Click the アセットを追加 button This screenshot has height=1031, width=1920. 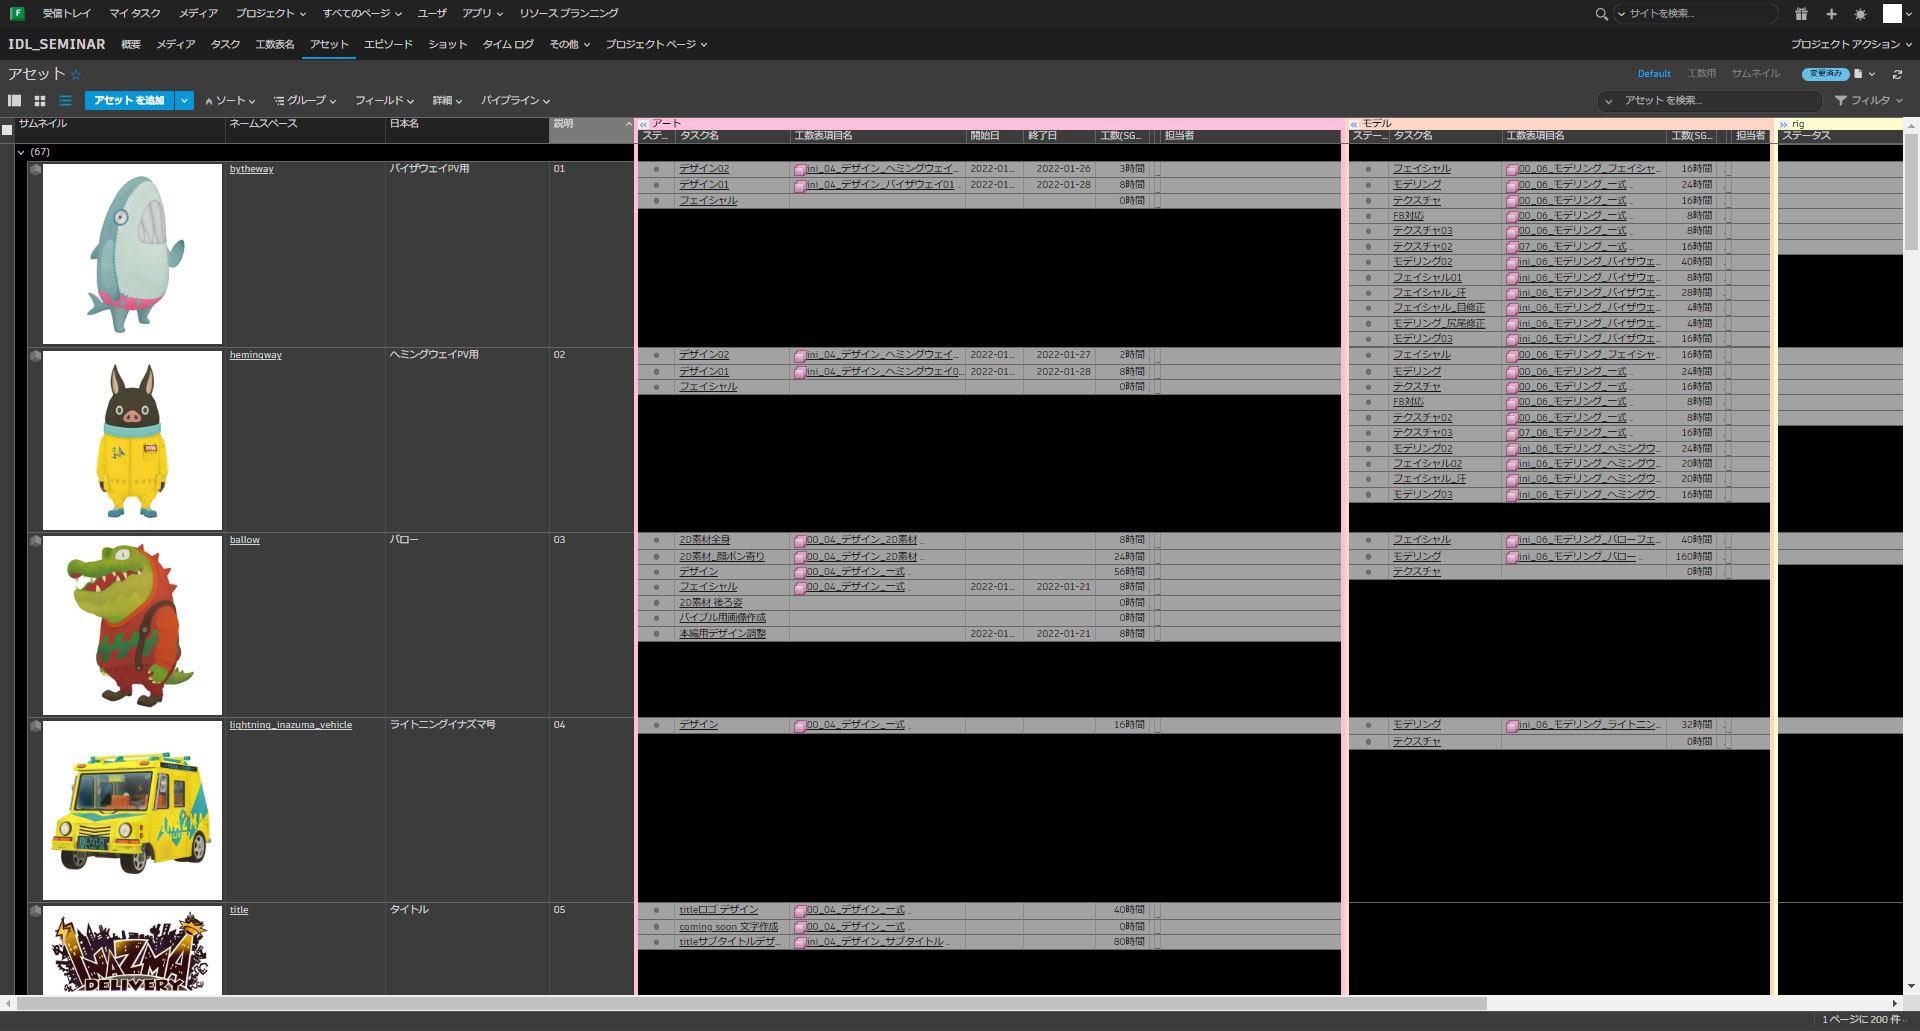[x=130, y=100]
